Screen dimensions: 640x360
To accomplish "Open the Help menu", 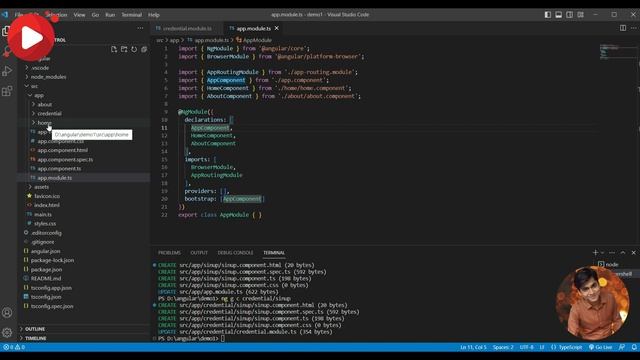I will click(x=153, y=15).
